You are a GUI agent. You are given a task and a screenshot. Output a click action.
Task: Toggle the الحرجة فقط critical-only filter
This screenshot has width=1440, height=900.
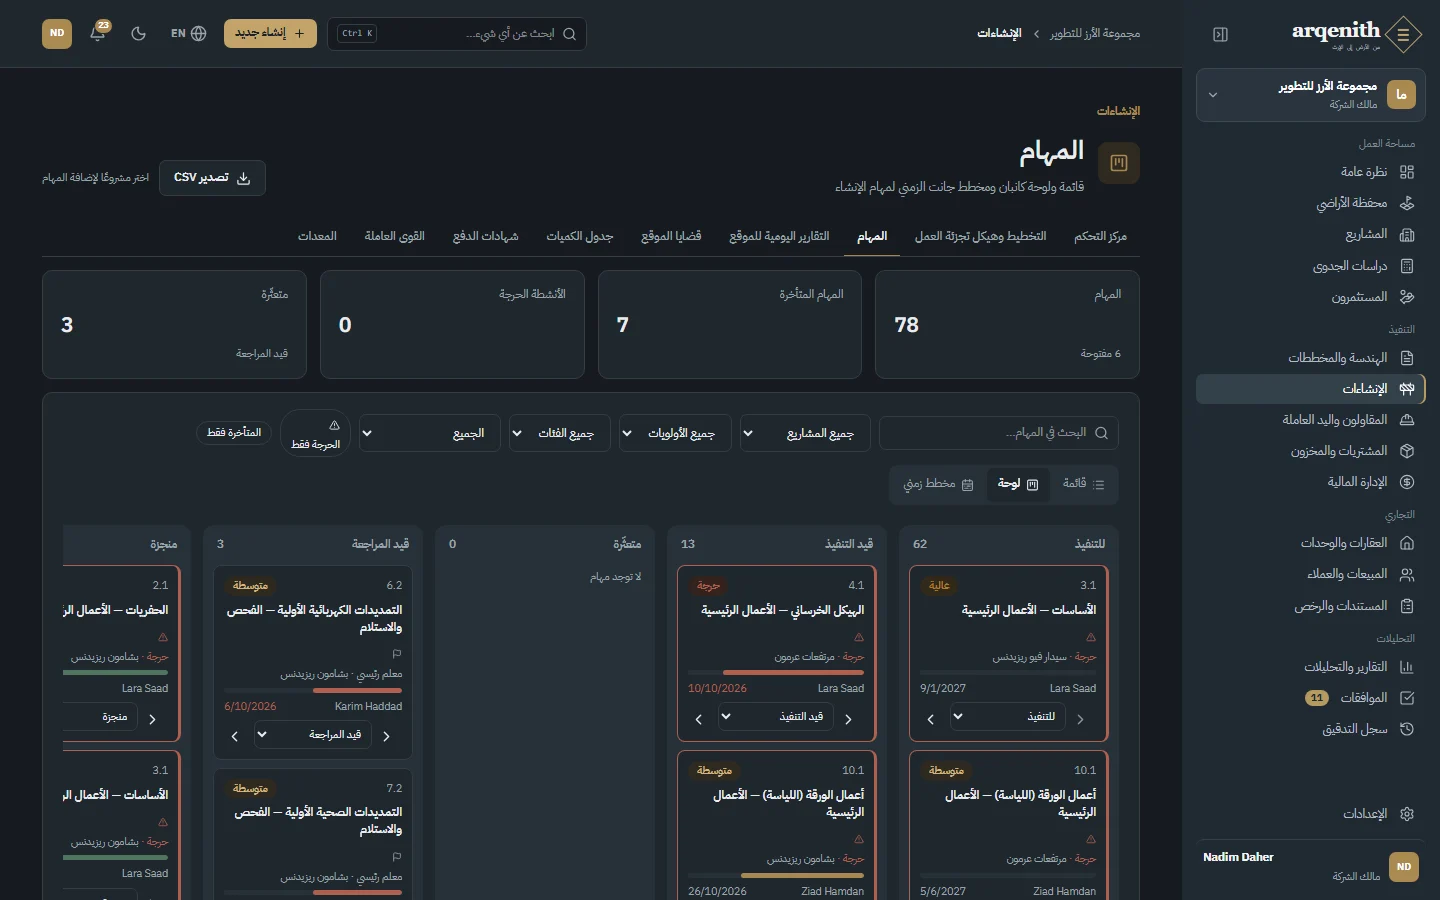[315, 433]
